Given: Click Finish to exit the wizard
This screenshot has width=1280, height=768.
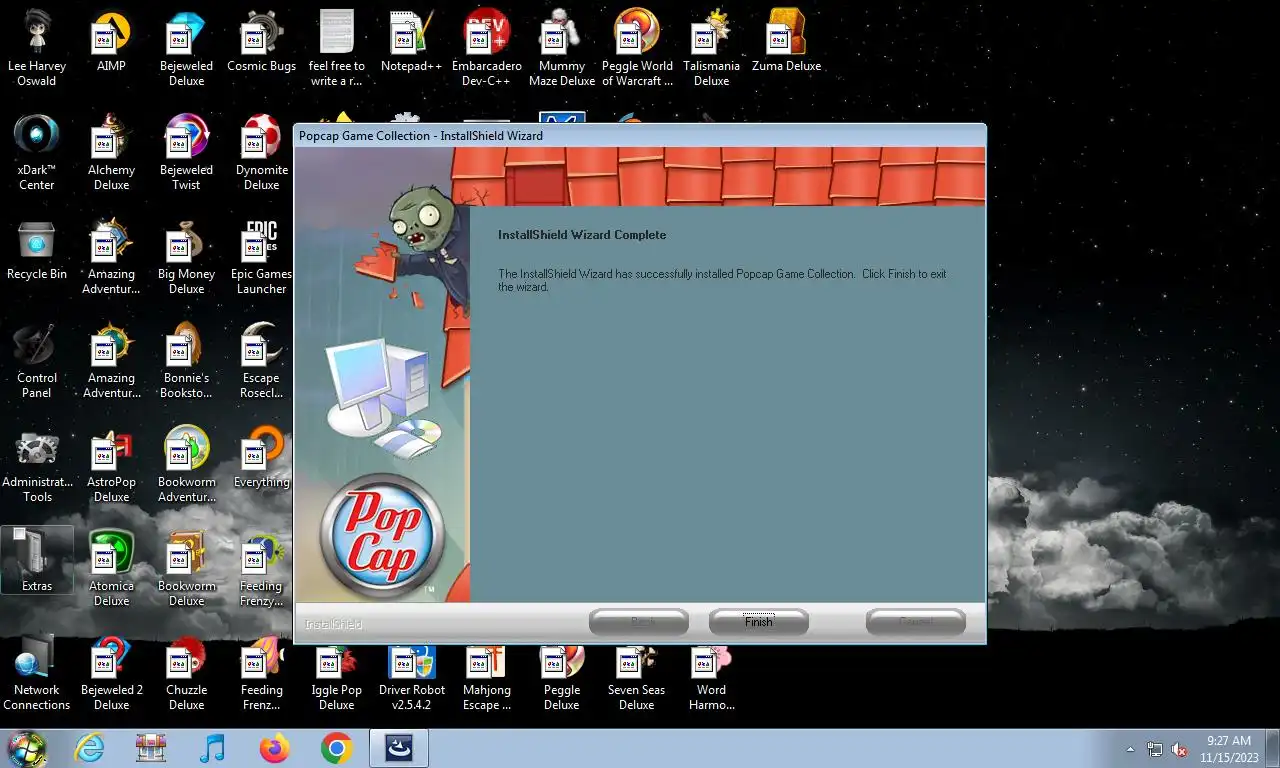Looking at the screenshot, I should coord(758,622).
